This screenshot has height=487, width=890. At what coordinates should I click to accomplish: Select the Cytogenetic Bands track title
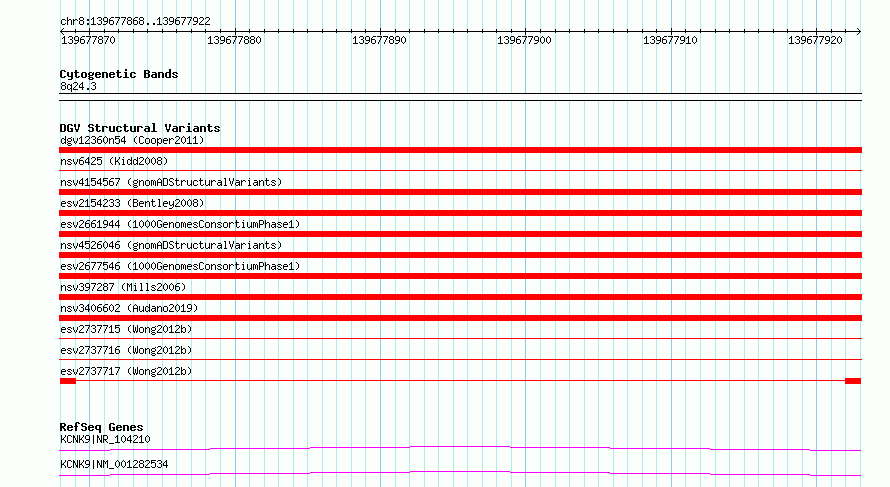(119, 74)
